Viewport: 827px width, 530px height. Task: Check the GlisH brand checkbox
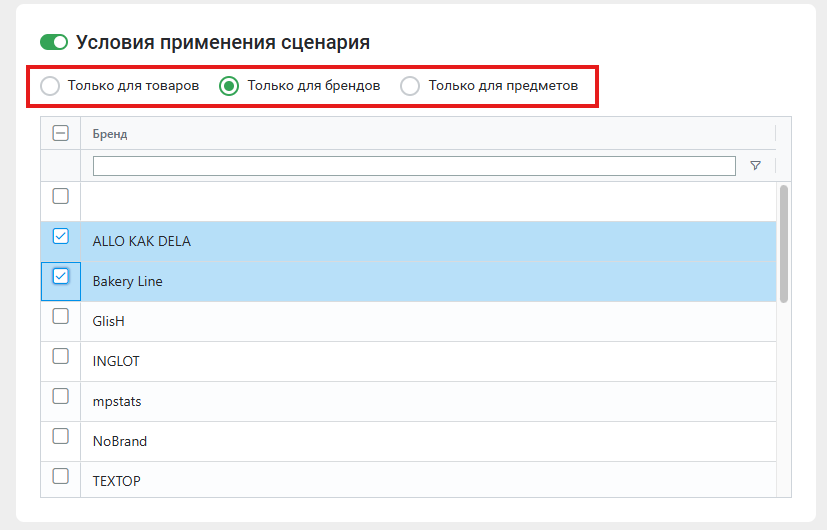[60, 316]
